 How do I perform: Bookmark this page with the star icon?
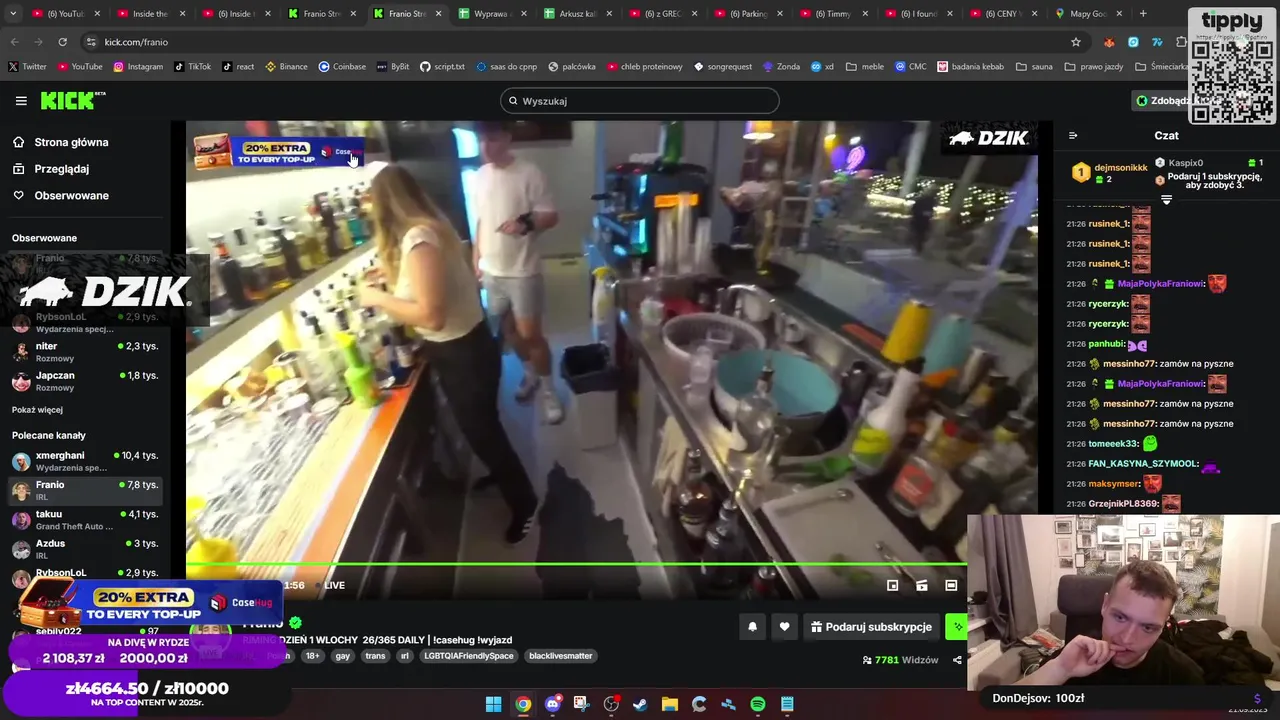click(1076, 42)
